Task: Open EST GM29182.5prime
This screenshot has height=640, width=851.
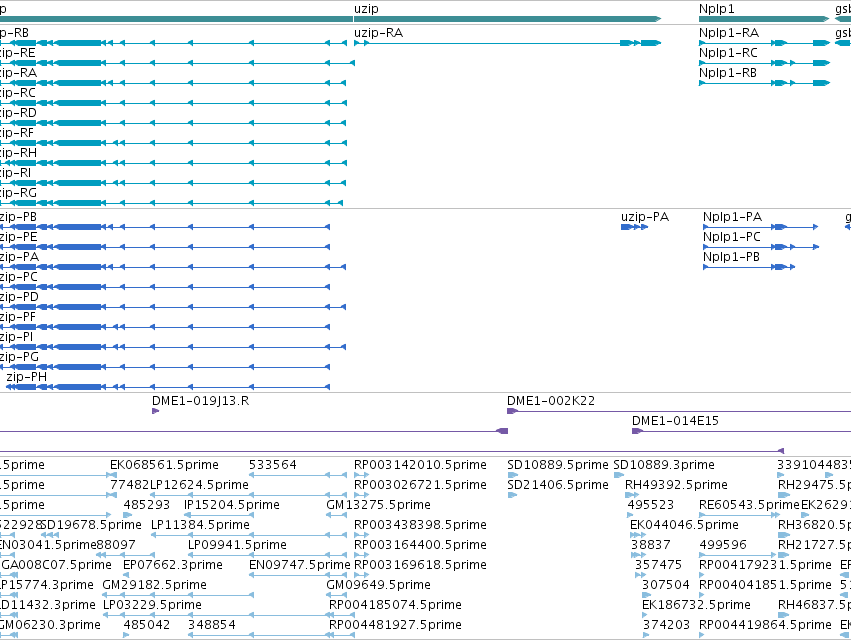Action: (x=155, y=585)
